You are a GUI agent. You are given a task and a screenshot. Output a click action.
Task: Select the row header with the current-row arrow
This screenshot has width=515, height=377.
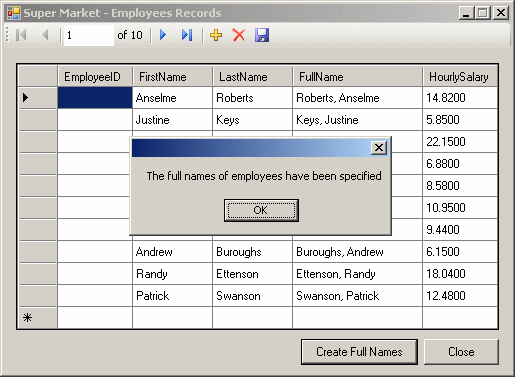(38, 98)
